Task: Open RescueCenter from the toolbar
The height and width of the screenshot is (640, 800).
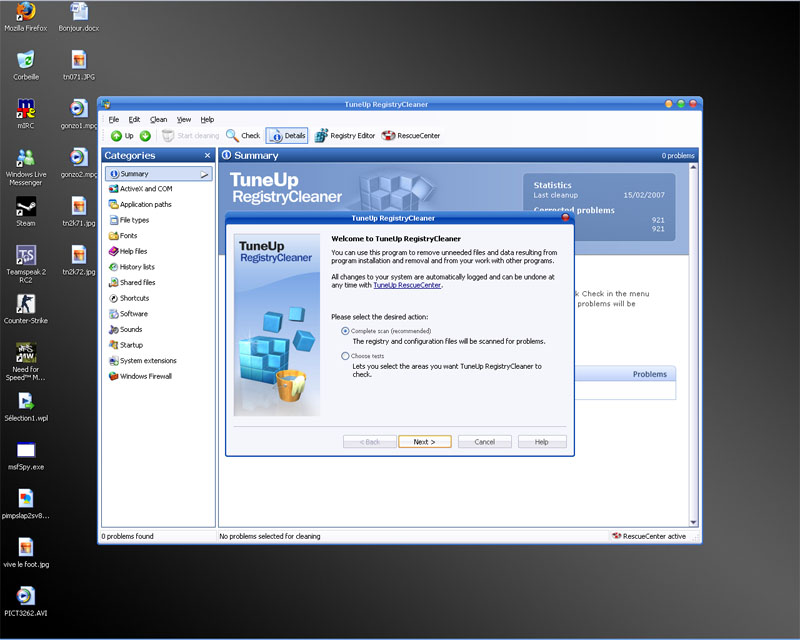Action: (x=411, y=136)
